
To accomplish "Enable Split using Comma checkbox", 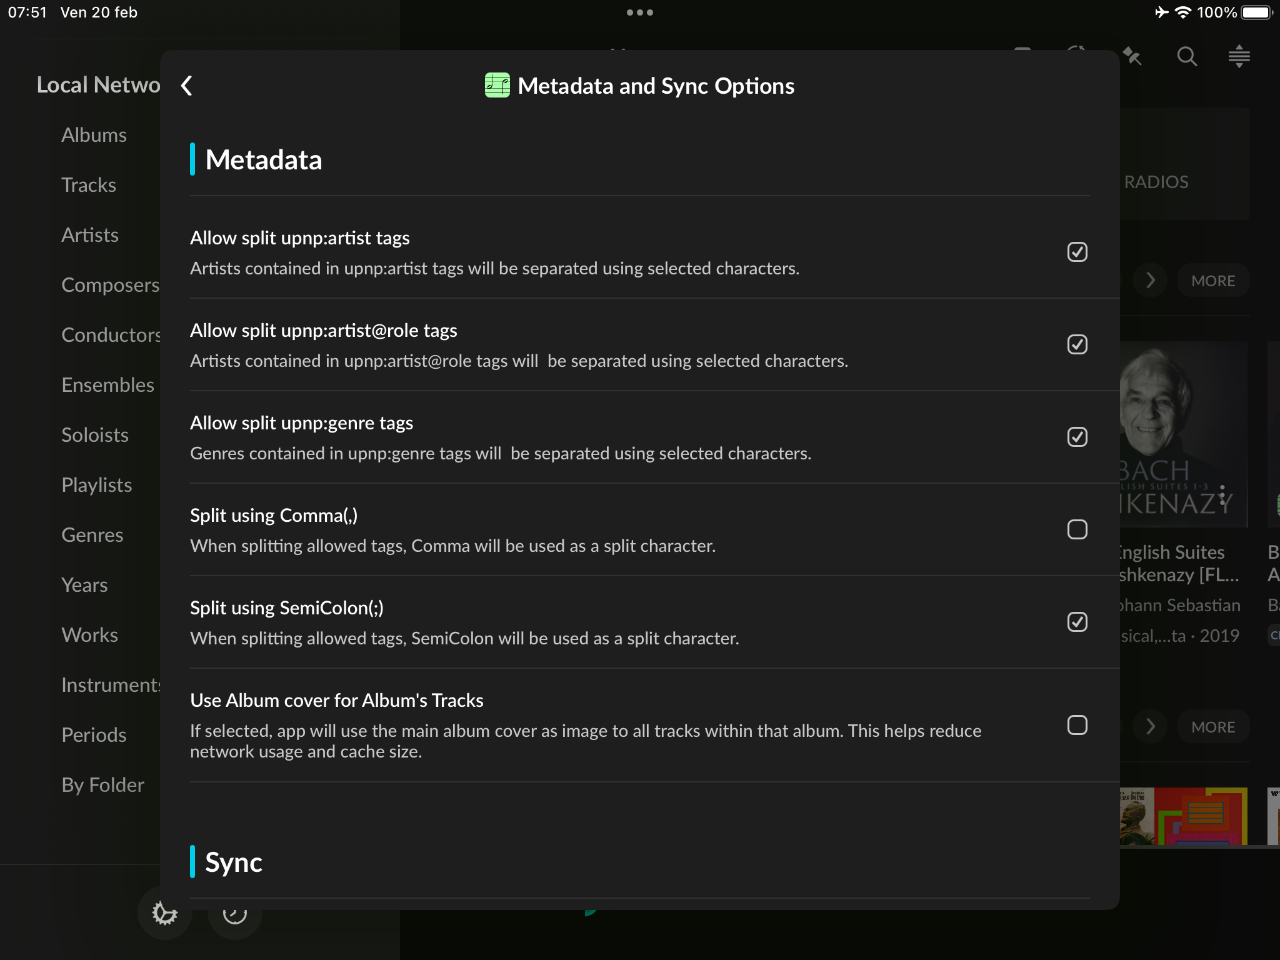I will click(x=1077, y=529).
